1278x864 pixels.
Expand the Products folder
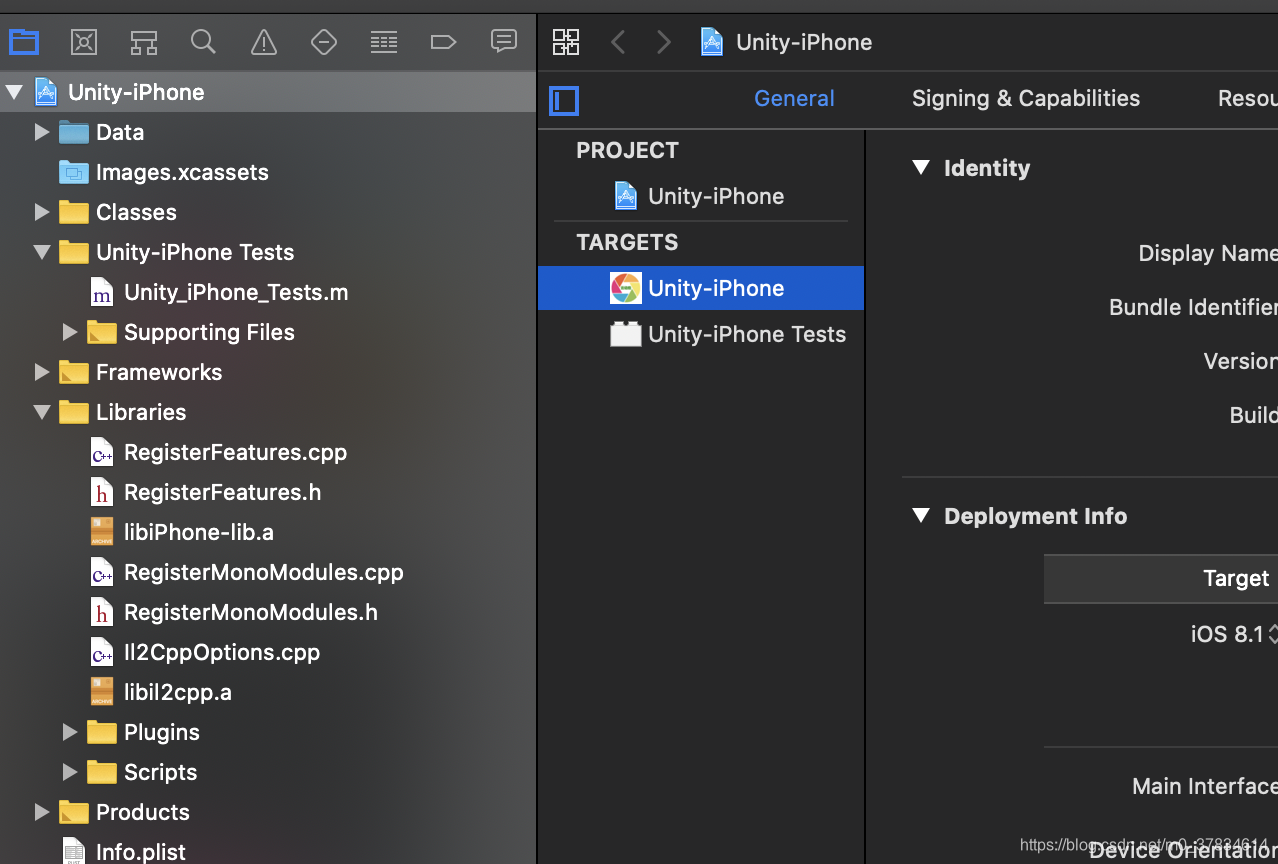tap(41, 812)
